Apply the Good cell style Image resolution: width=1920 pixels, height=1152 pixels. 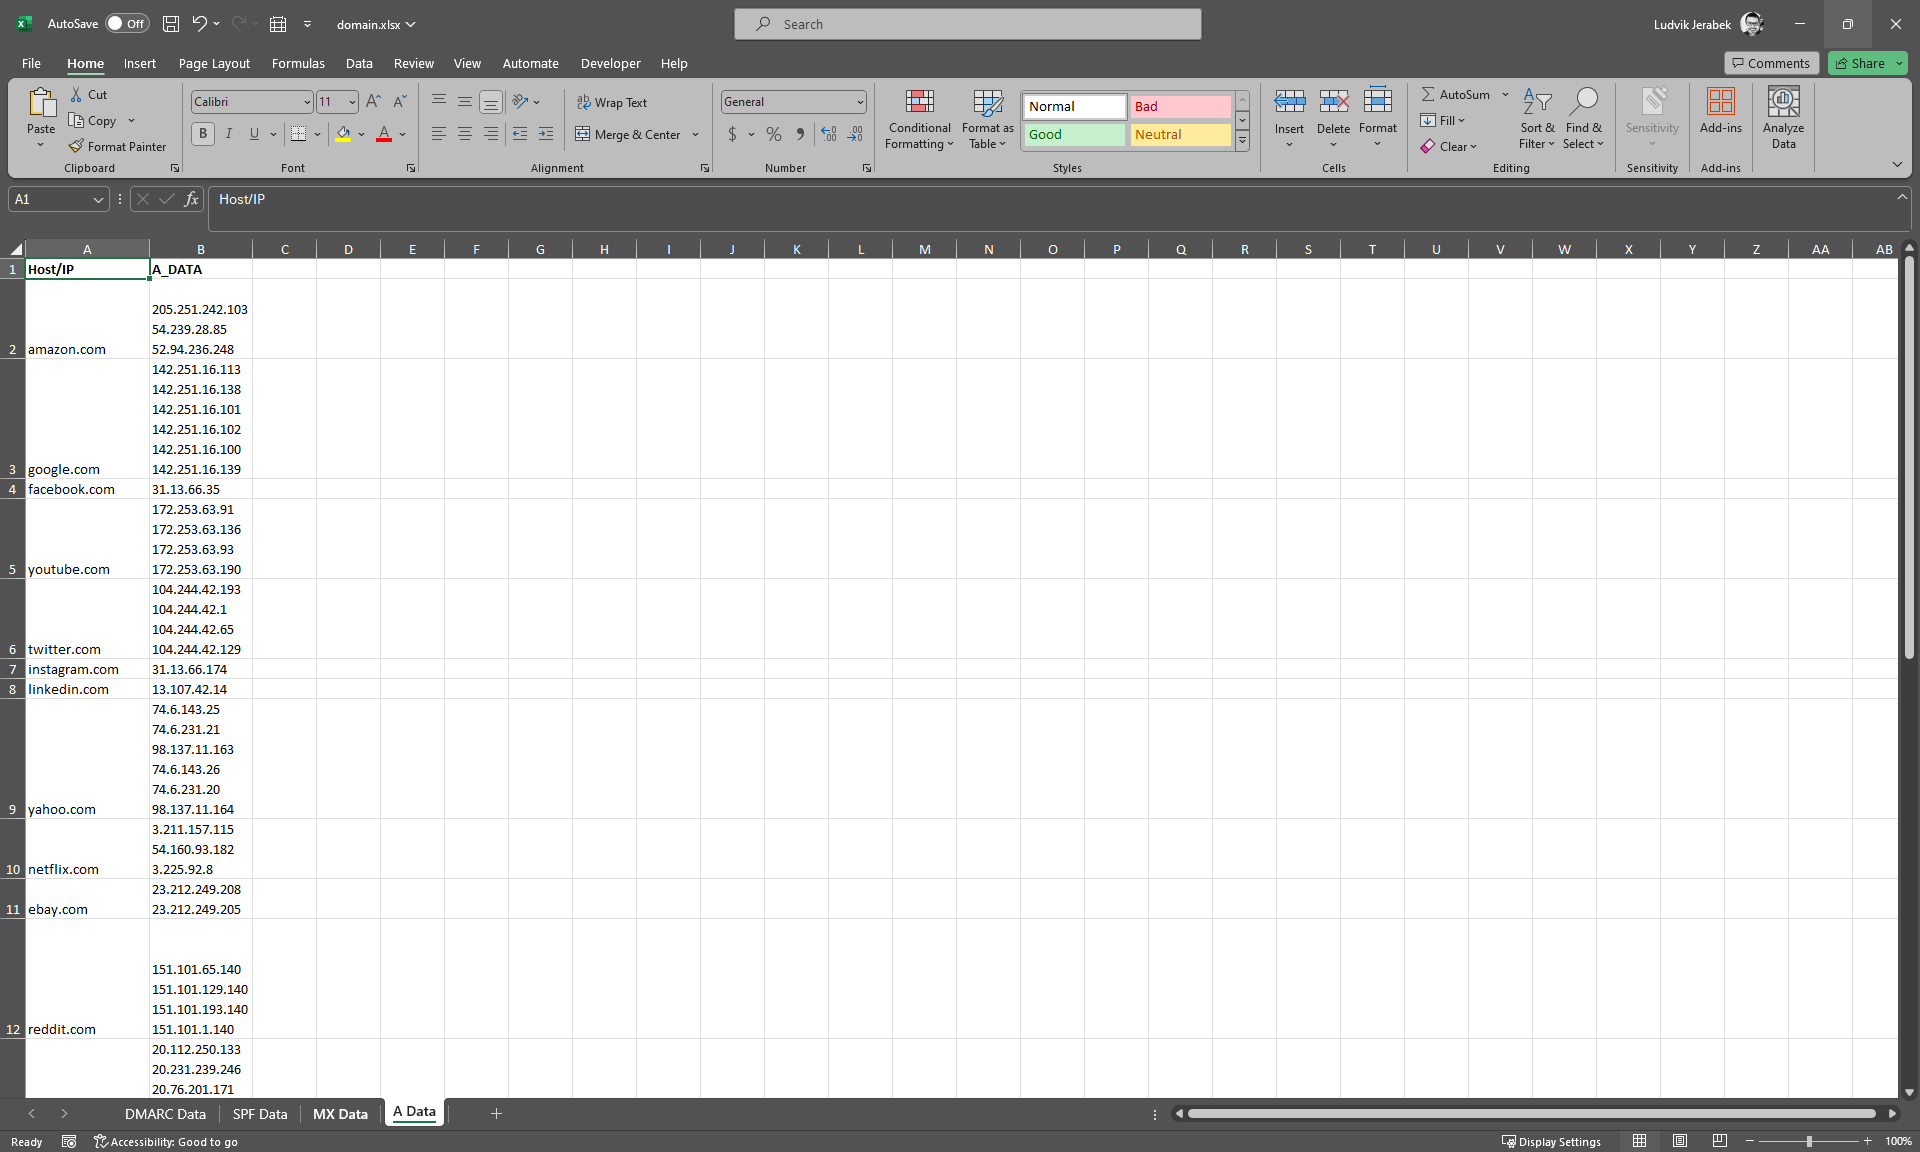pyautogui.click(x=1075, y=134)
